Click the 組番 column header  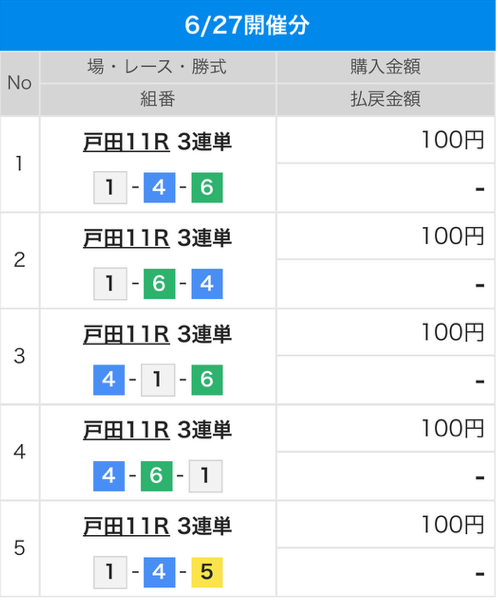pos(158,100)
